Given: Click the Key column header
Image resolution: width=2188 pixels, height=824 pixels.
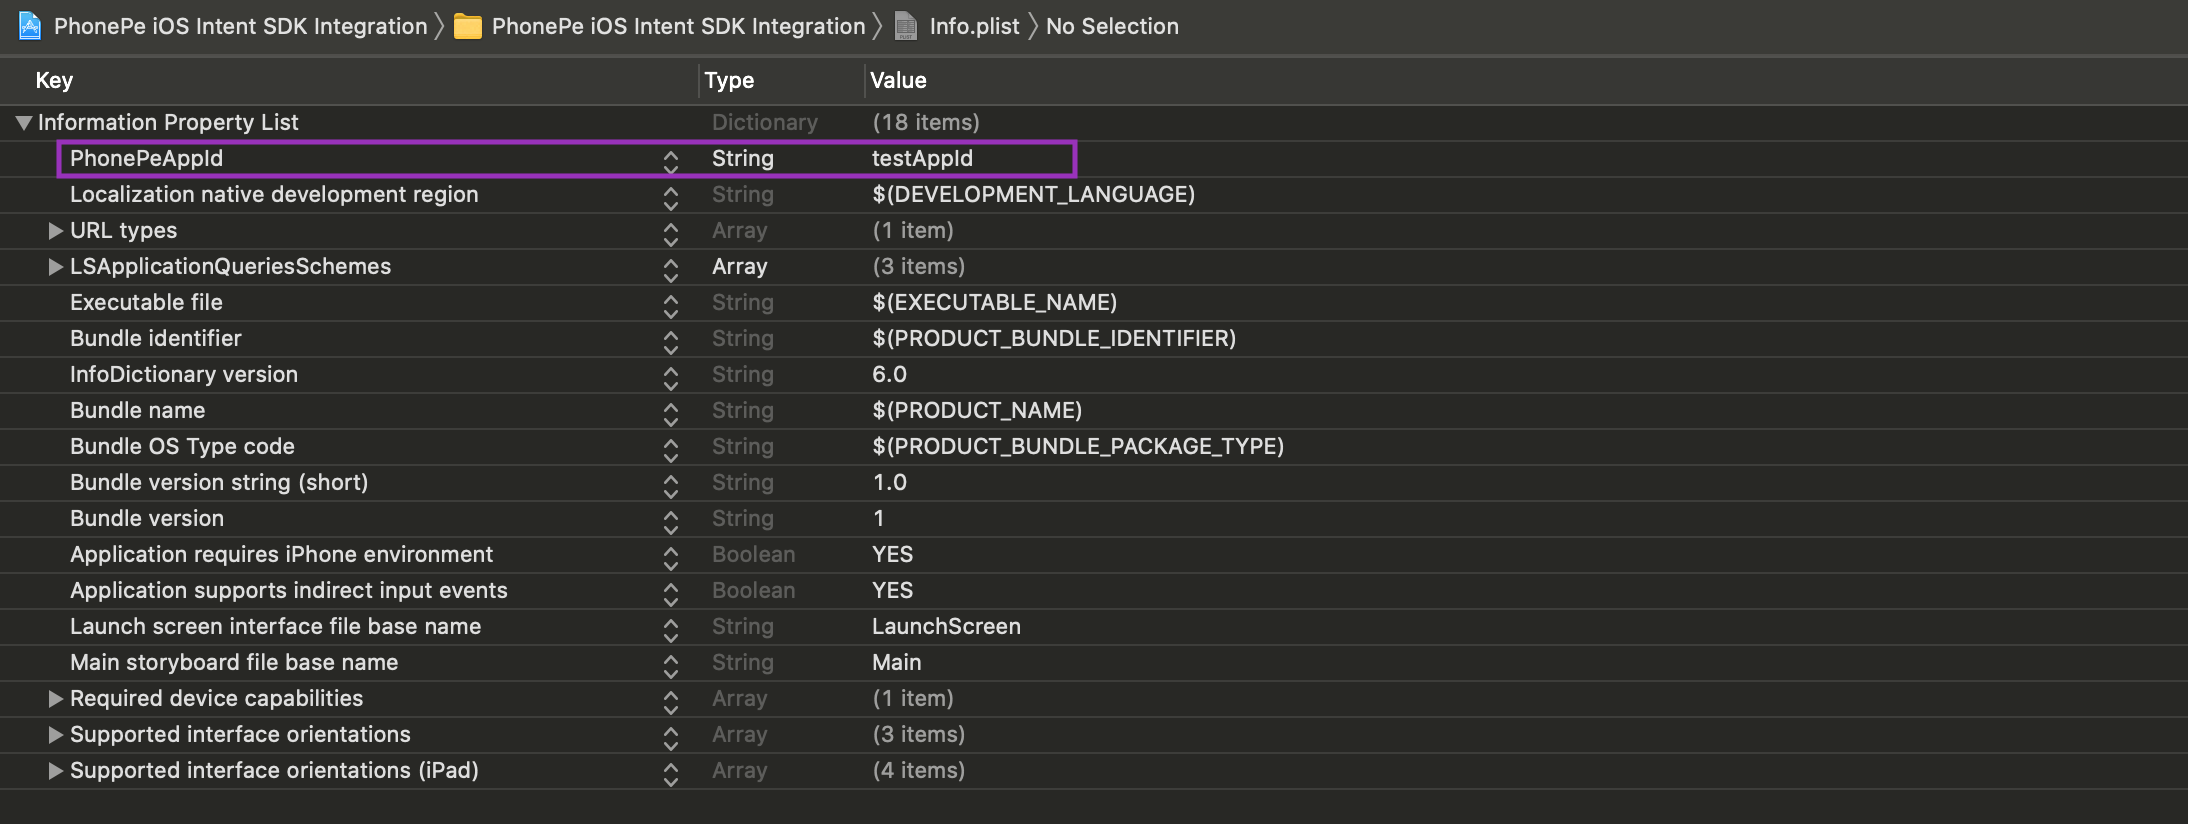Looking at the screenshot, I should [54, 80].
